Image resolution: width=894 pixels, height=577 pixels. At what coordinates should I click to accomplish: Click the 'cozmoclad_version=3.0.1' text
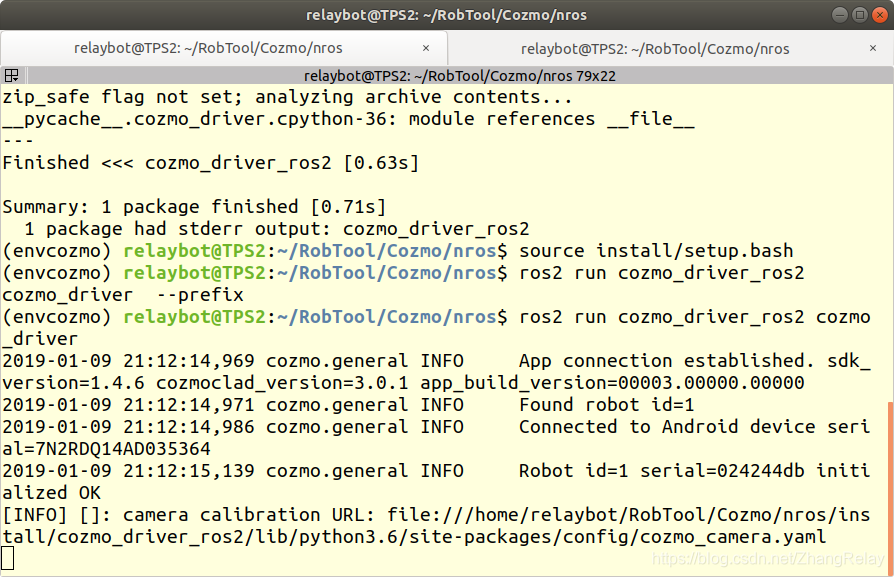coord(282,383)
